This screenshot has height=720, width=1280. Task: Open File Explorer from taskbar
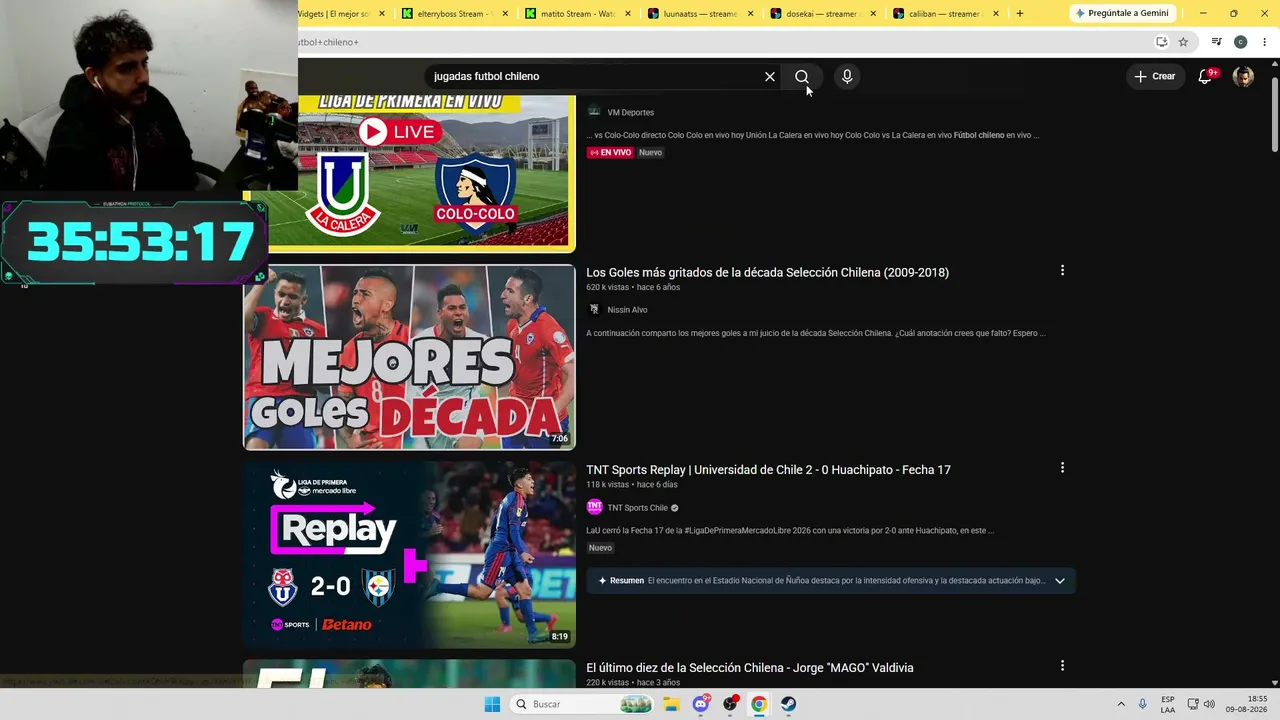[x=671, y=704]
